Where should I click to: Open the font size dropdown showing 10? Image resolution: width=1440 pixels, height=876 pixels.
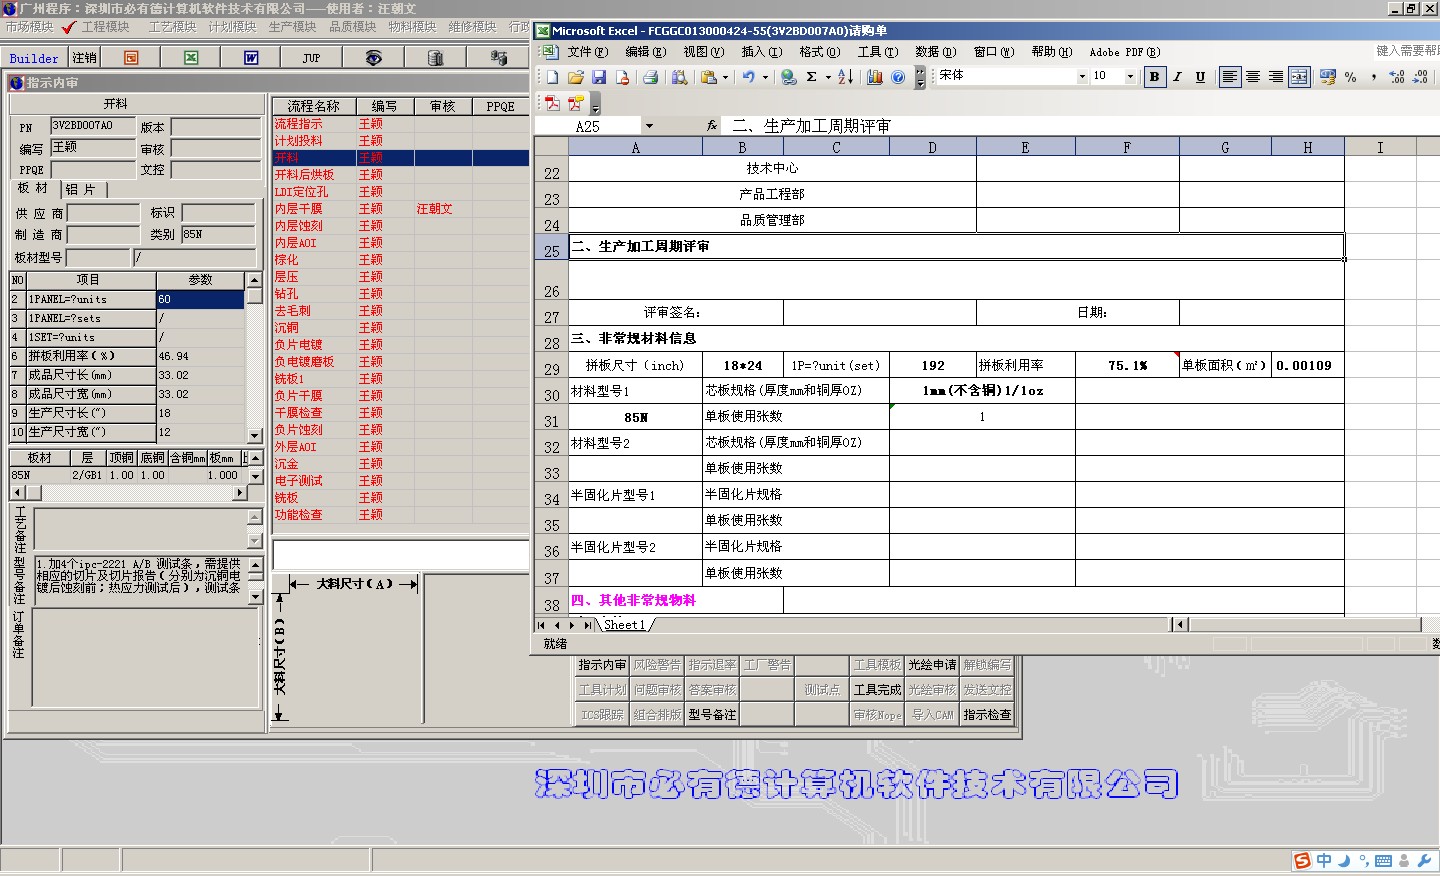1131,76
